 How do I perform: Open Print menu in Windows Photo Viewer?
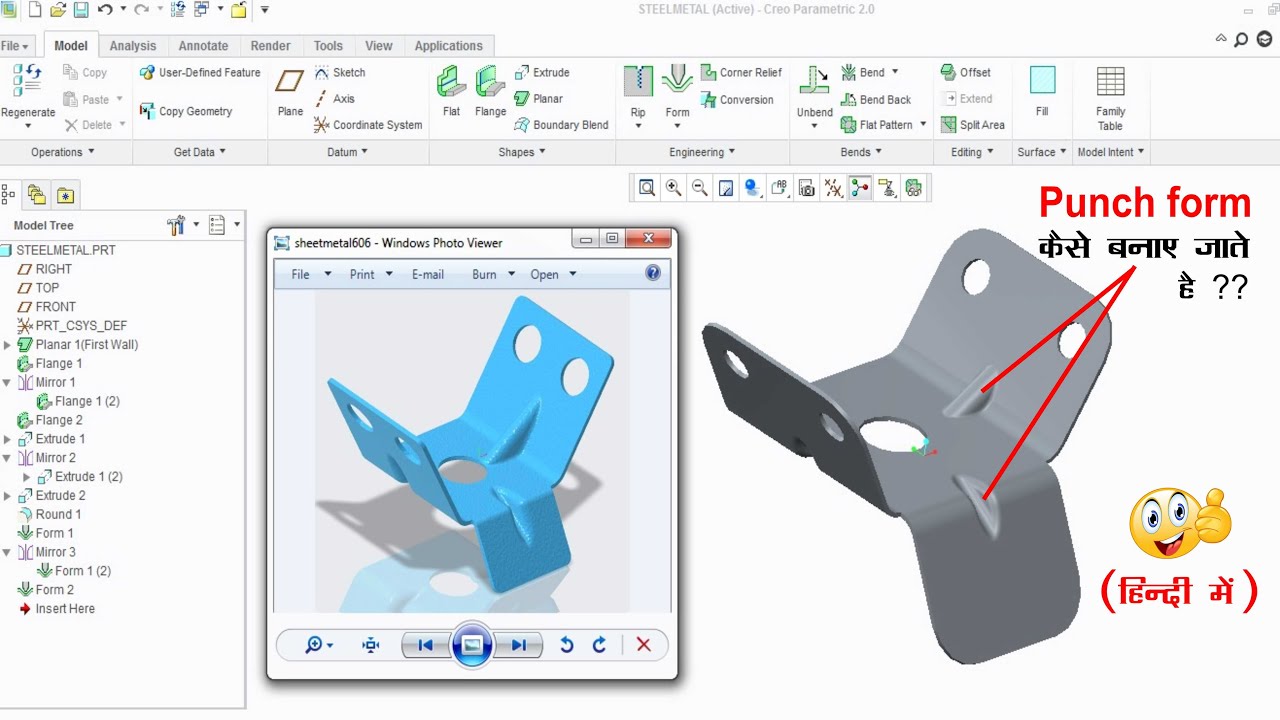pyautogui.click(x=370, y=274)
